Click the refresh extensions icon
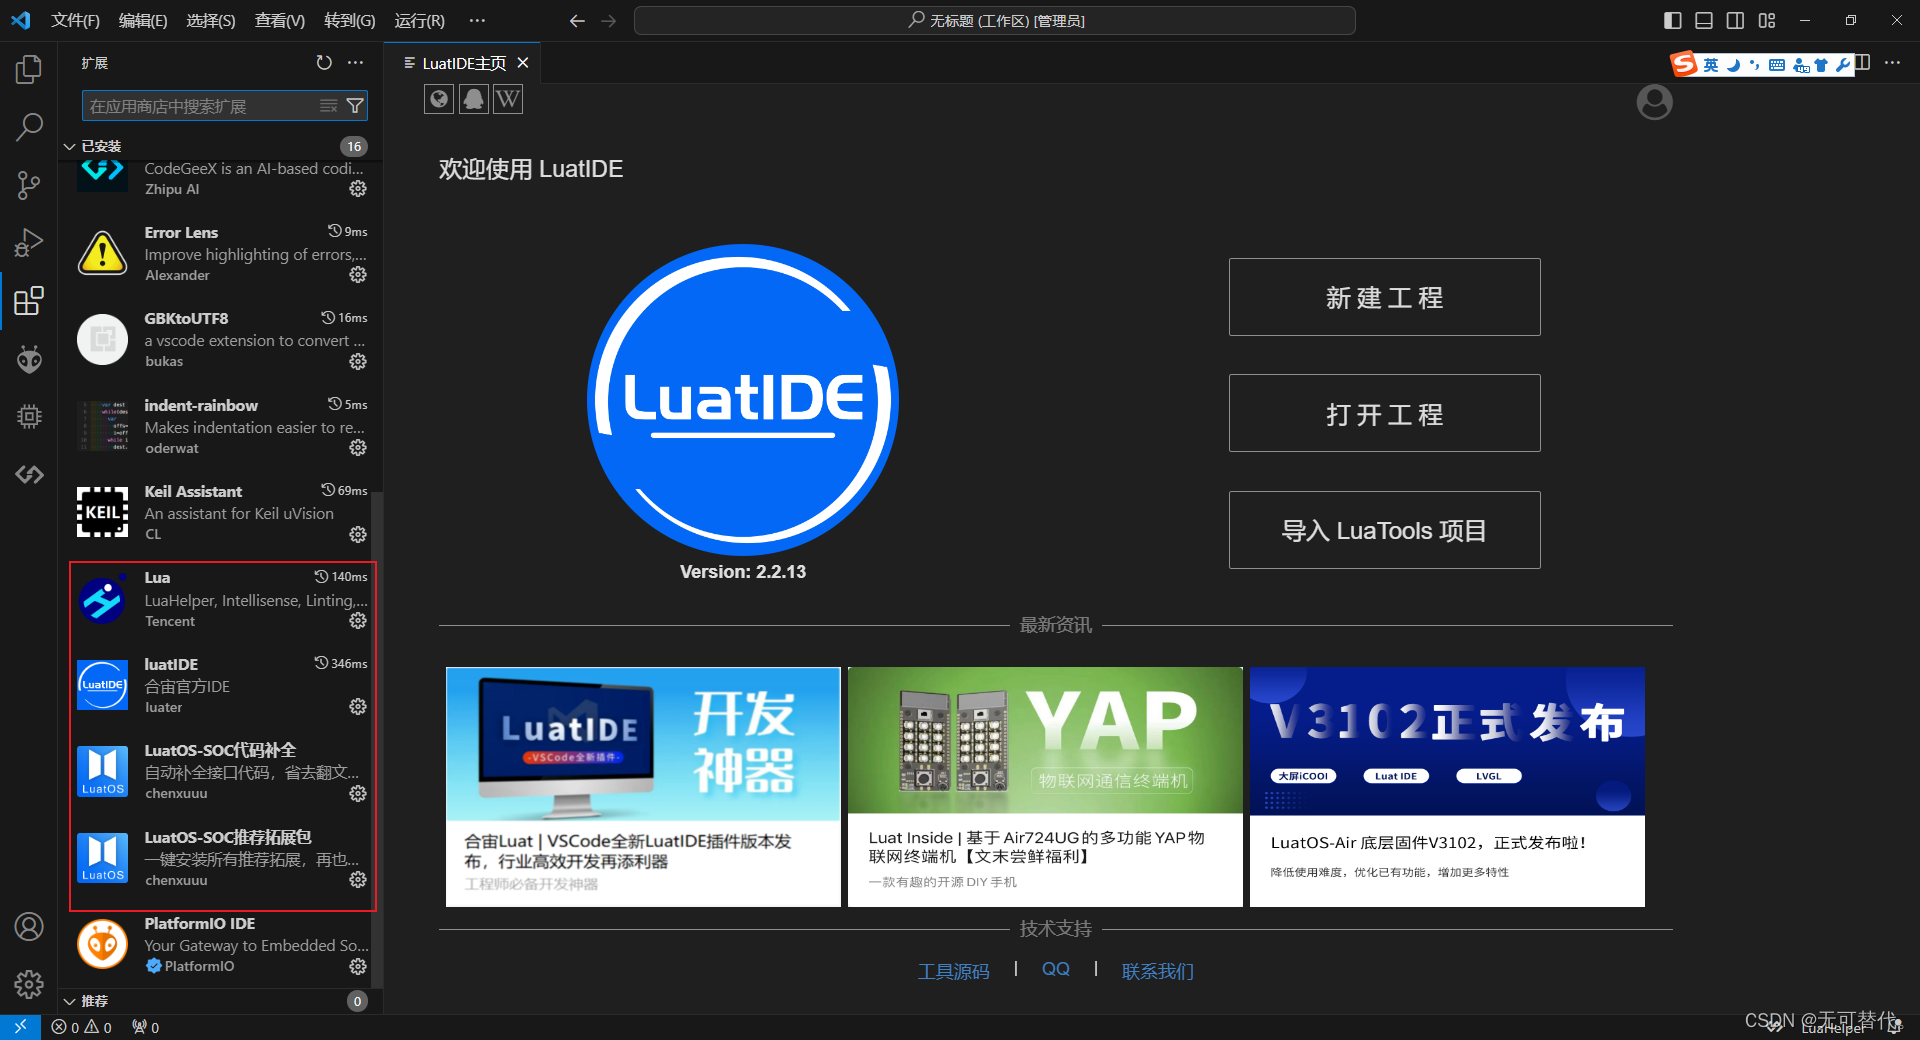Screen dimensions: 1920x1040 click(x=324, y=62)
